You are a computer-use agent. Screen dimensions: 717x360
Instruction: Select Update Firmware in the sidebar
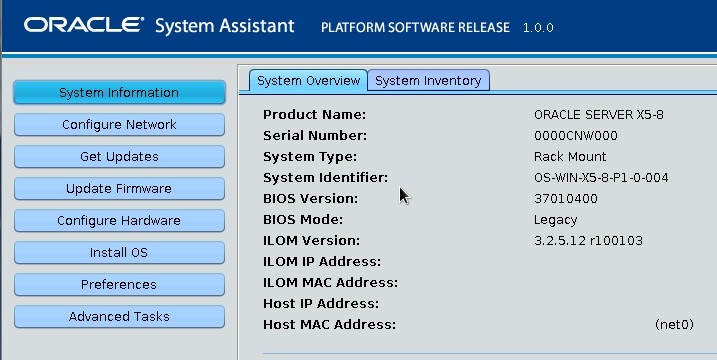119,188
